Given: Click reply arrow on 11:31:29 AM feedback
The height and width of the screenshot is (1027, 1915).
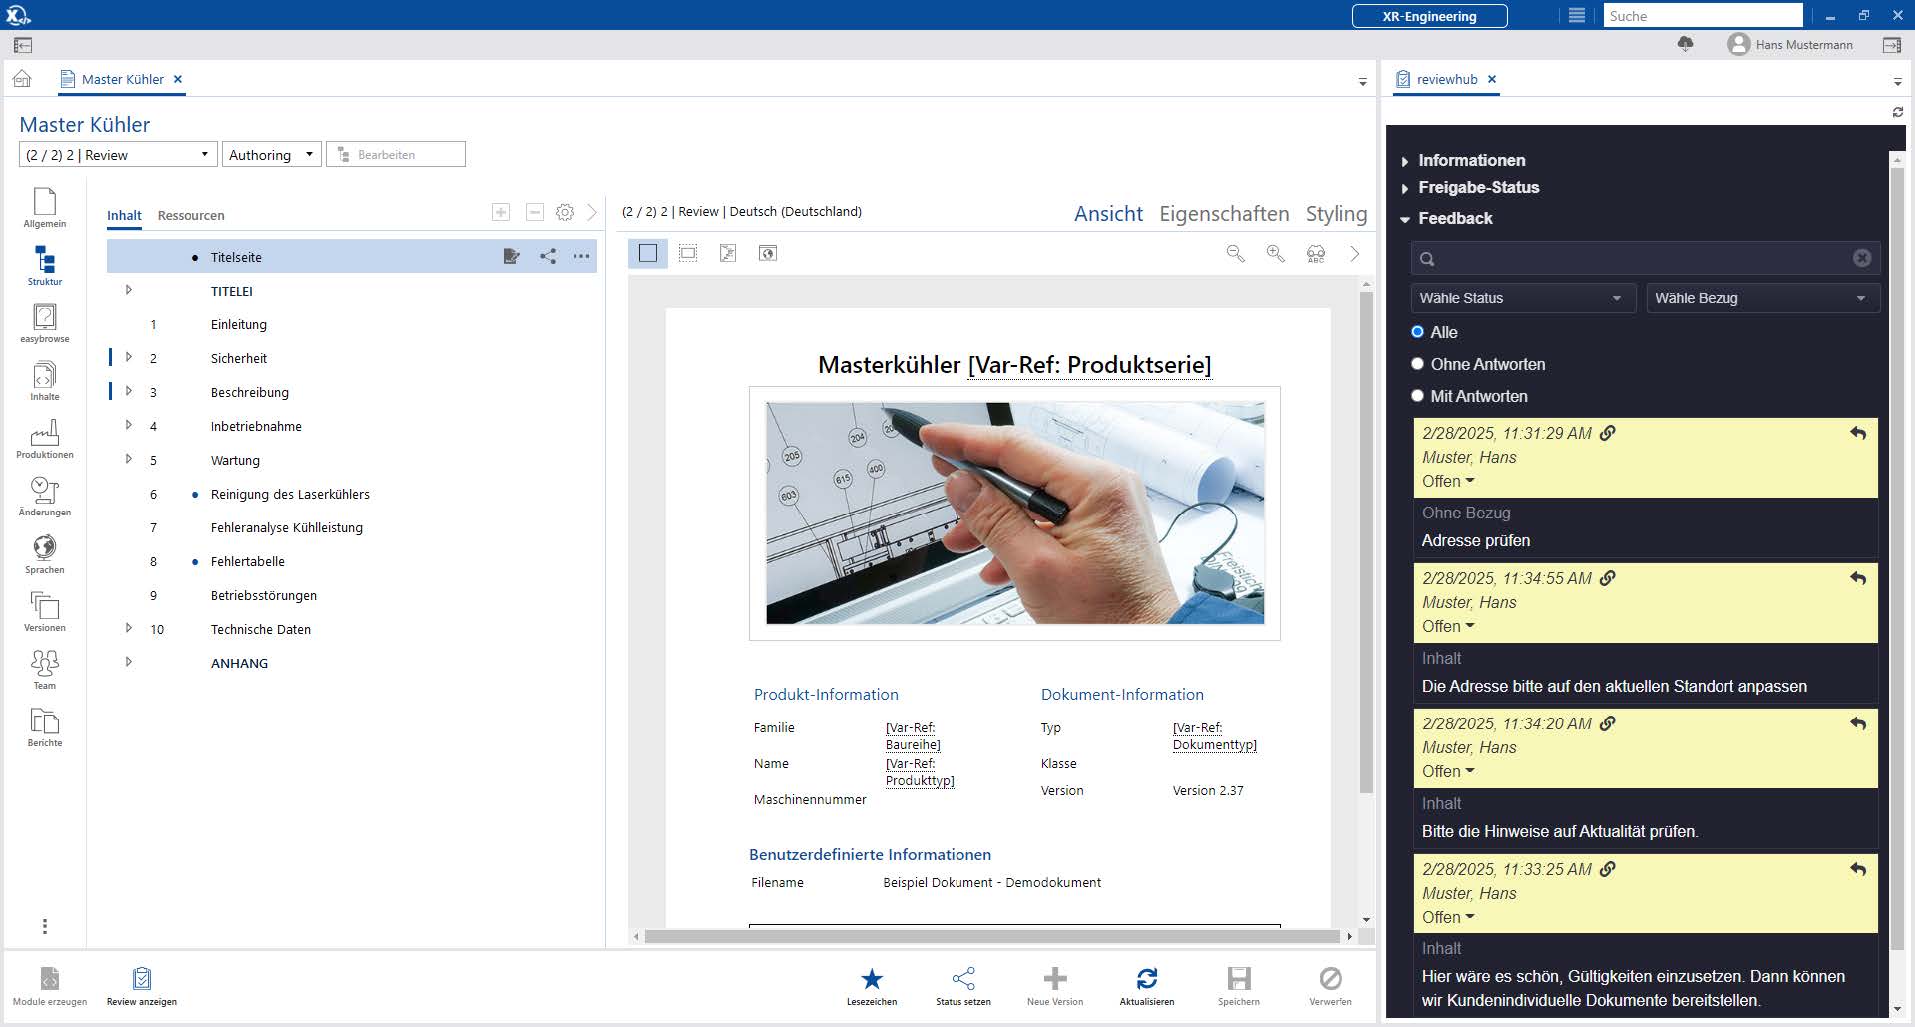Looking at the screenshot, I should point(1857,433).
